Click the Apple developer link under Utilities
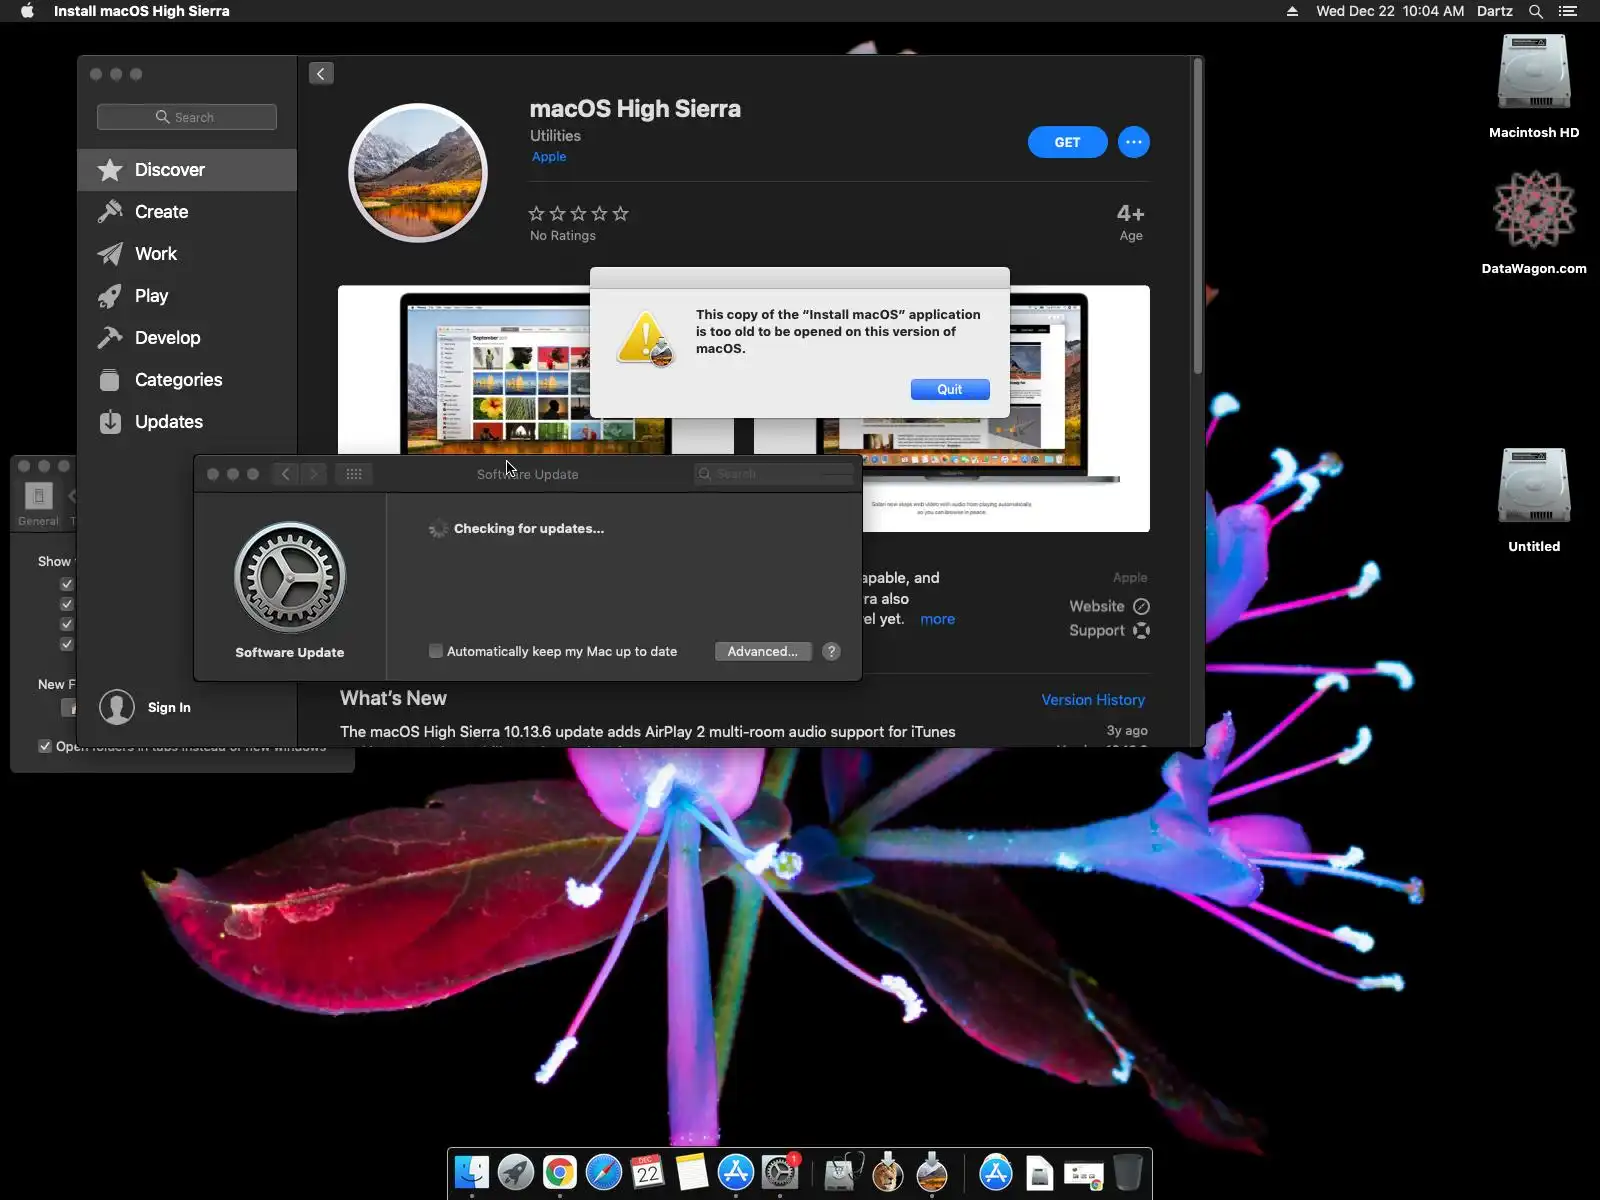Image resolution: width=1600 pixels, height=1200 pixels. (549, 157)
